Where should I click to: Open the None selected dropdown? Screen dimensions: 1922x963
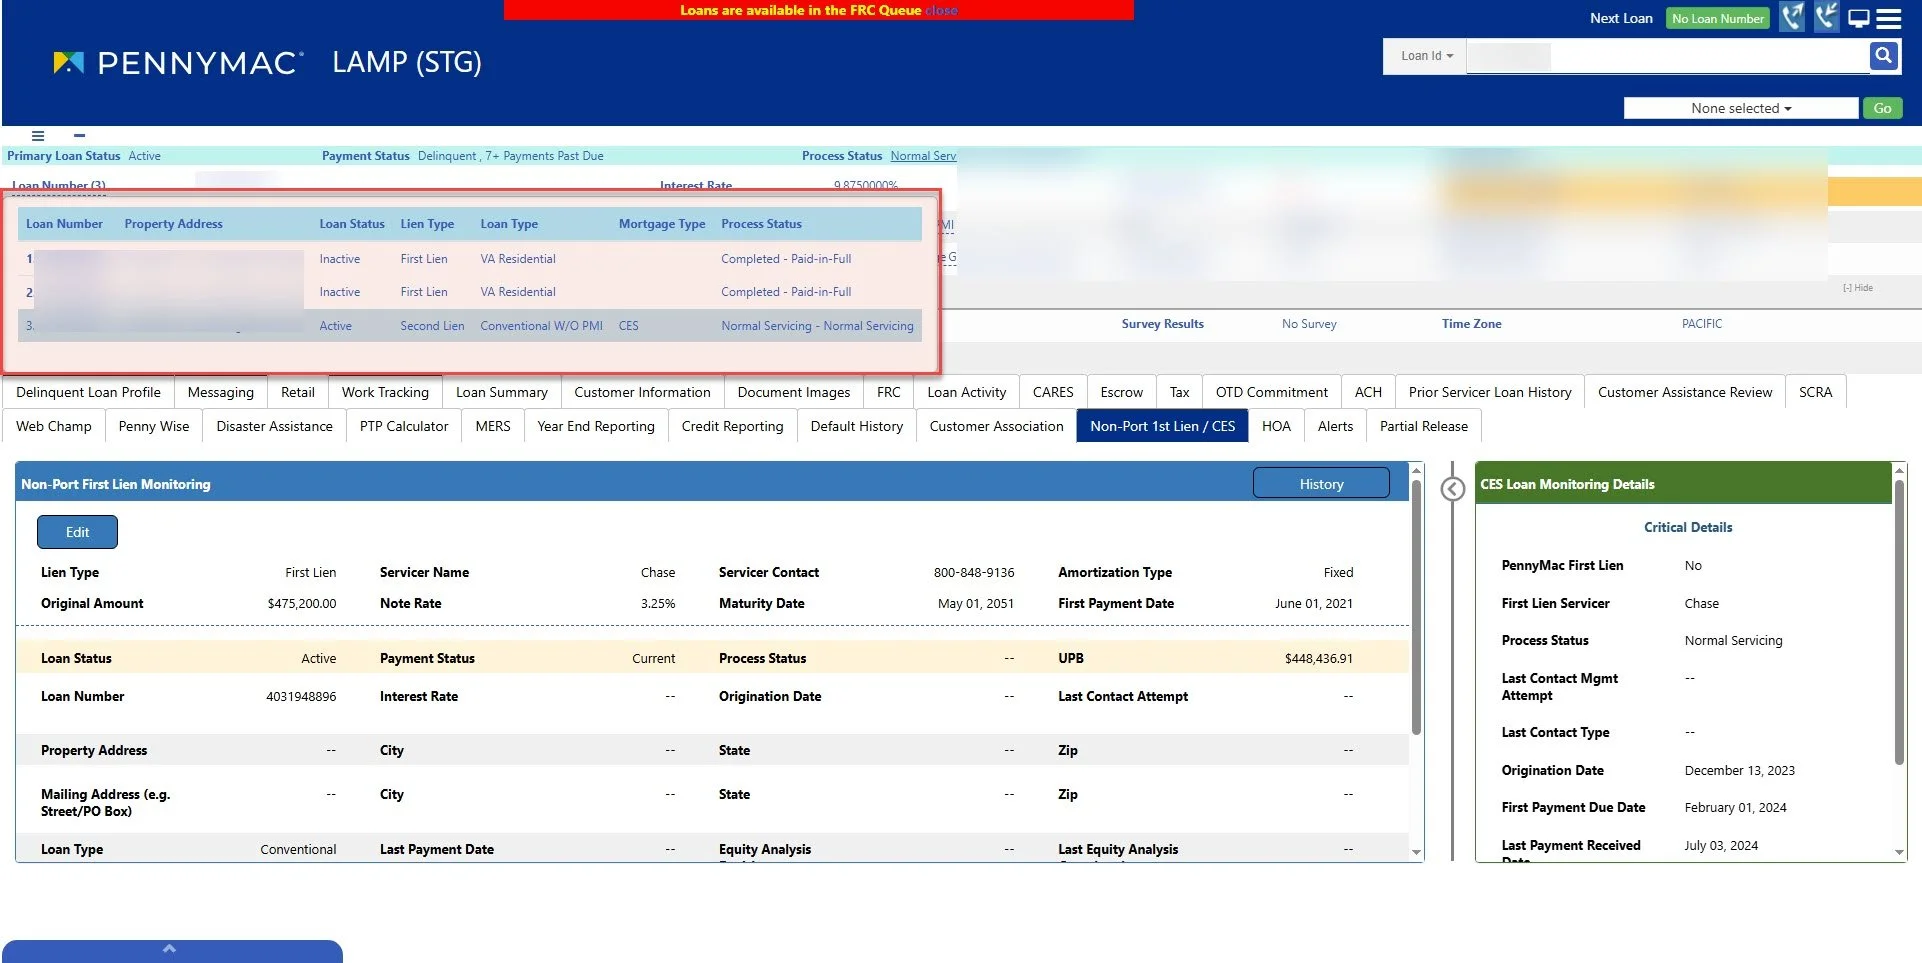pyautogui.click(x=1740, y=108)
